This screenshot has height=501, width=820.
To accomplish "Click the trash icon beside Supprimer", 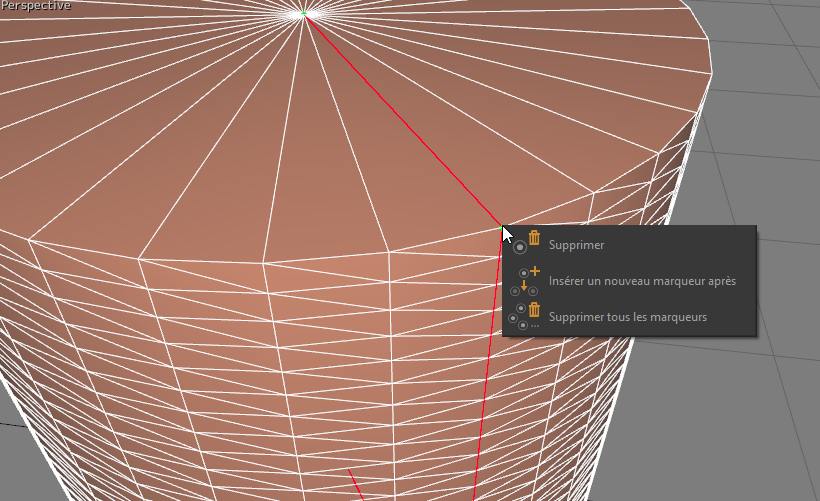I will point(534,238).
